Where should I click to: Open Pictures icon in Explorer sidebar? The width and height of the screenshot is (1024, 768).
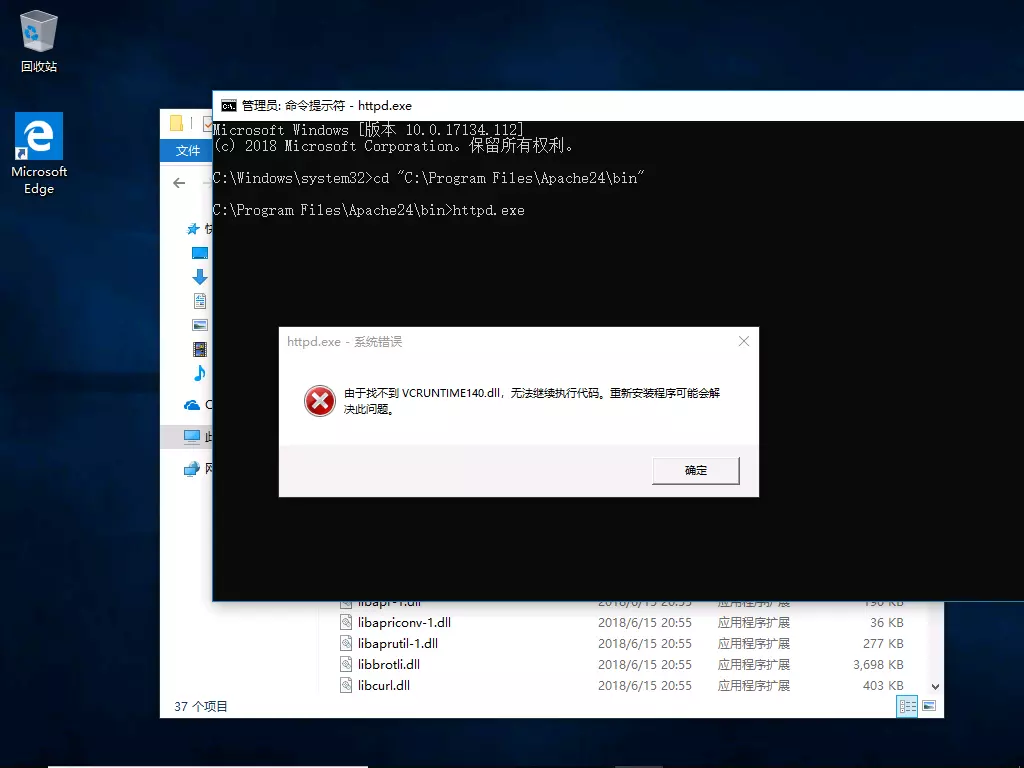200,325
